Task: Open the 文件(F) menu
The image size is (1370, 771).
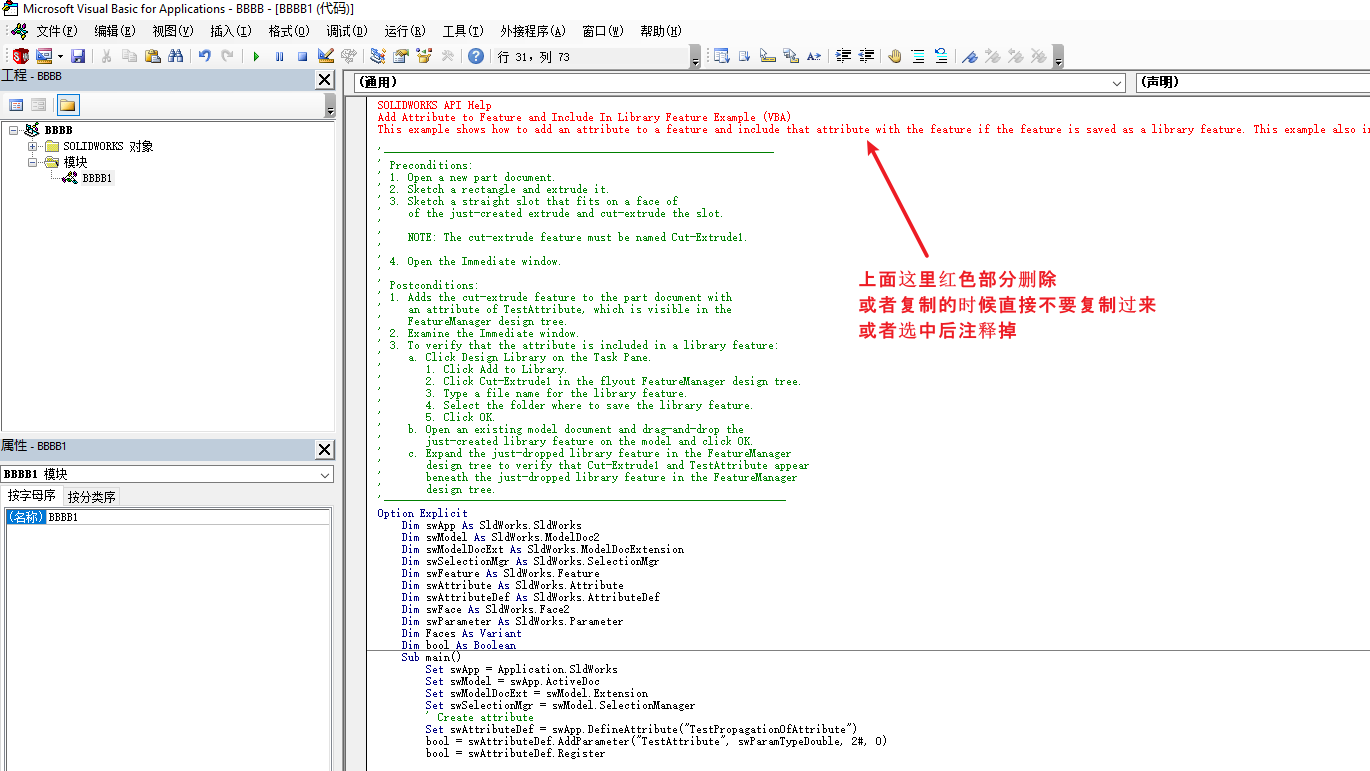Action: pyautogui.click(x=56, y=31)
